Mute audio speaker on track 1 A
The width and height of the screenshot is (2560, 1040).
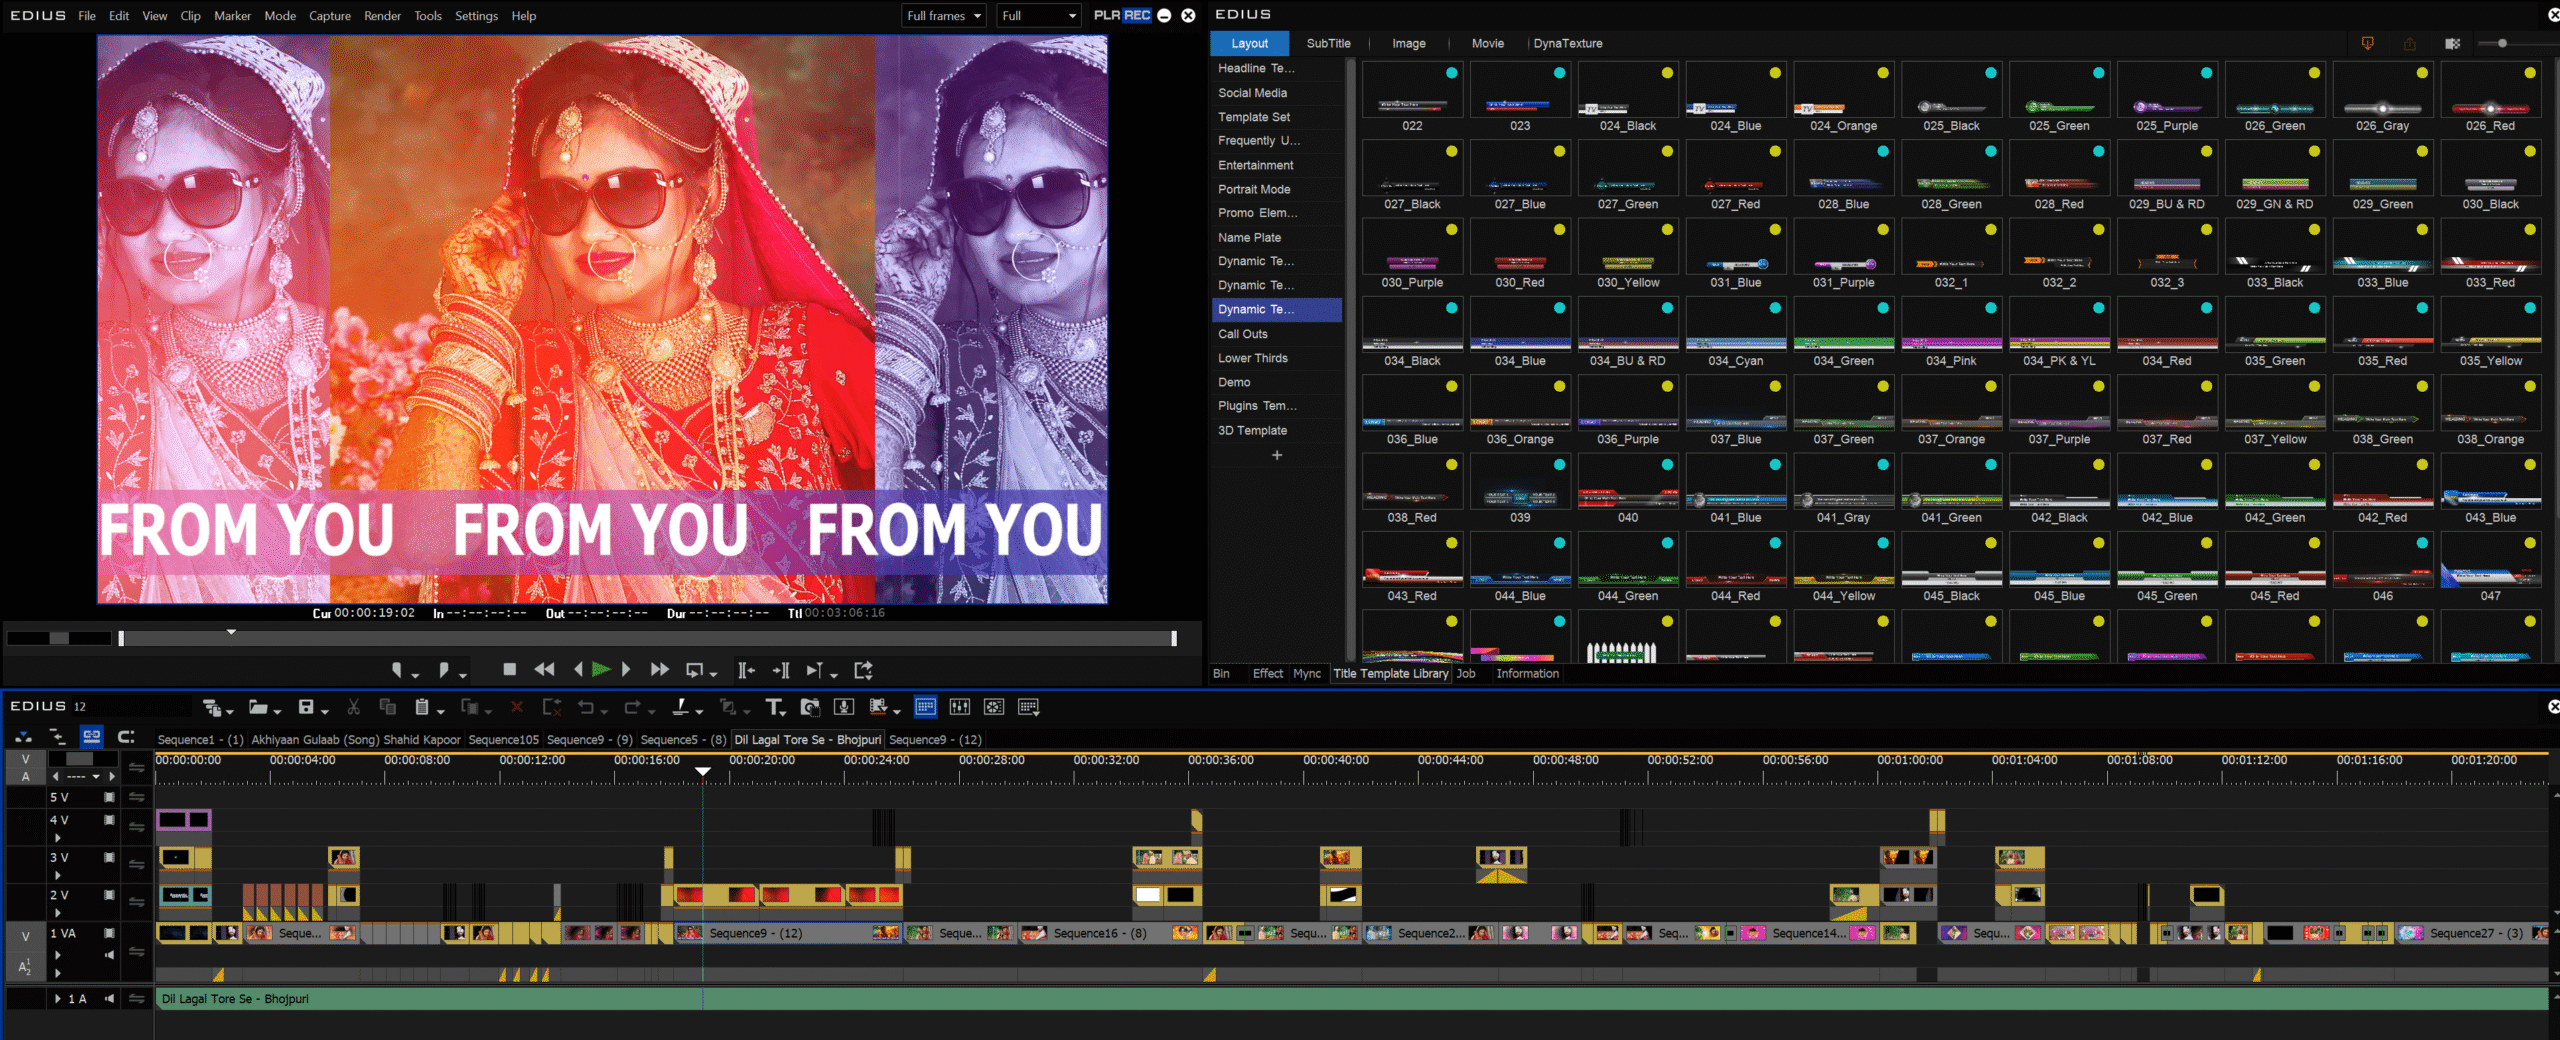109,998
